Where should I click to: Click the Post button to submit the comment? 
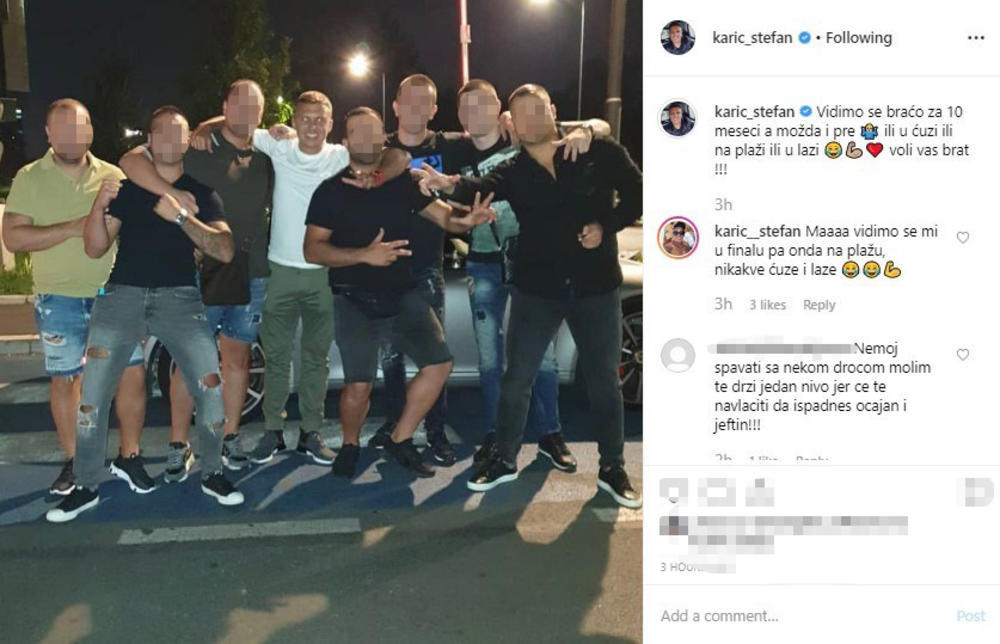click(x=971, y=616)
